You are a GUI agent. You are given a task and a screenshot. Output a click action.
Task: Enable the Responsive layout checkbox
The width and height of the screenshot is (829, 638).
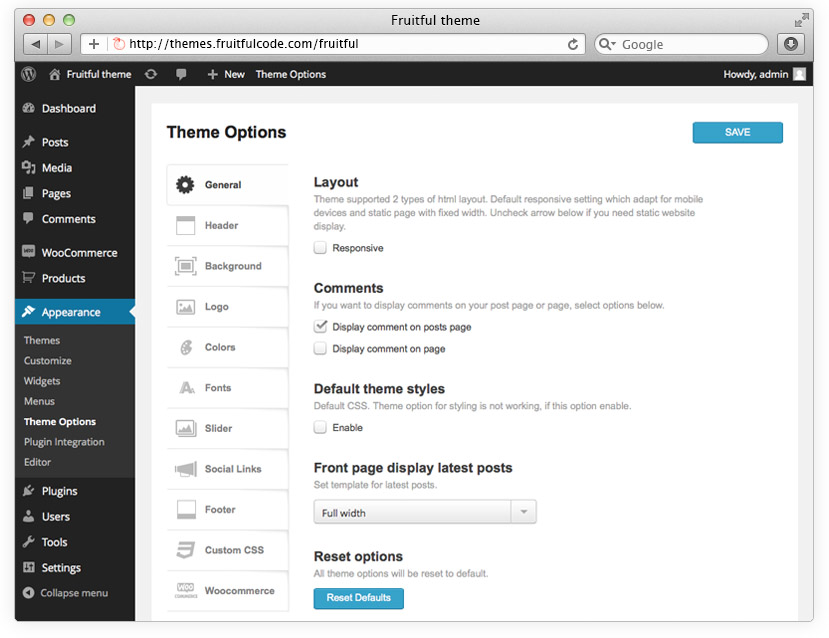pyautogui.click(x=322, y=248)
